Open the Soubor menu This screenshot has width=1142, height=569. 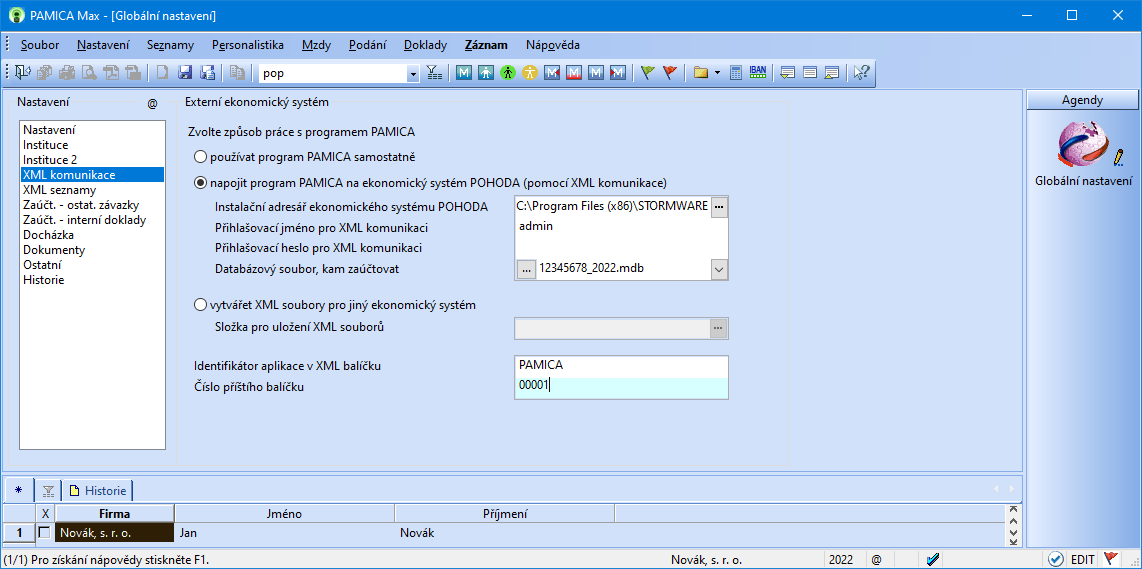point(40,44)
